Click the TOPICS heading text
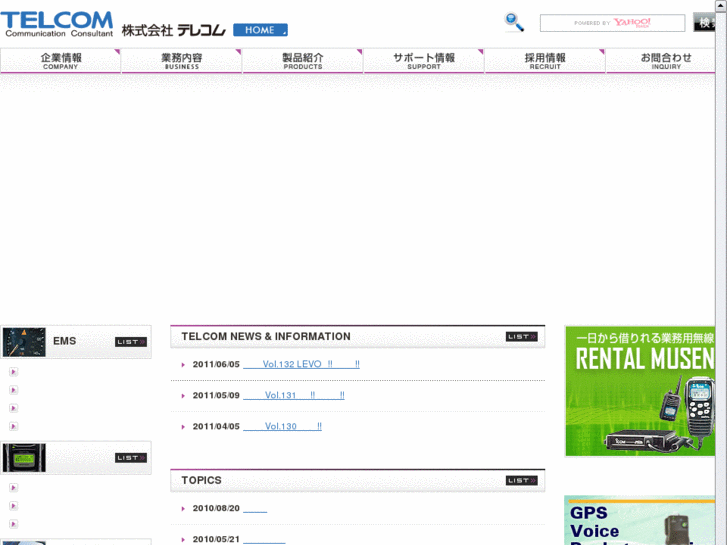 [201, 481]
